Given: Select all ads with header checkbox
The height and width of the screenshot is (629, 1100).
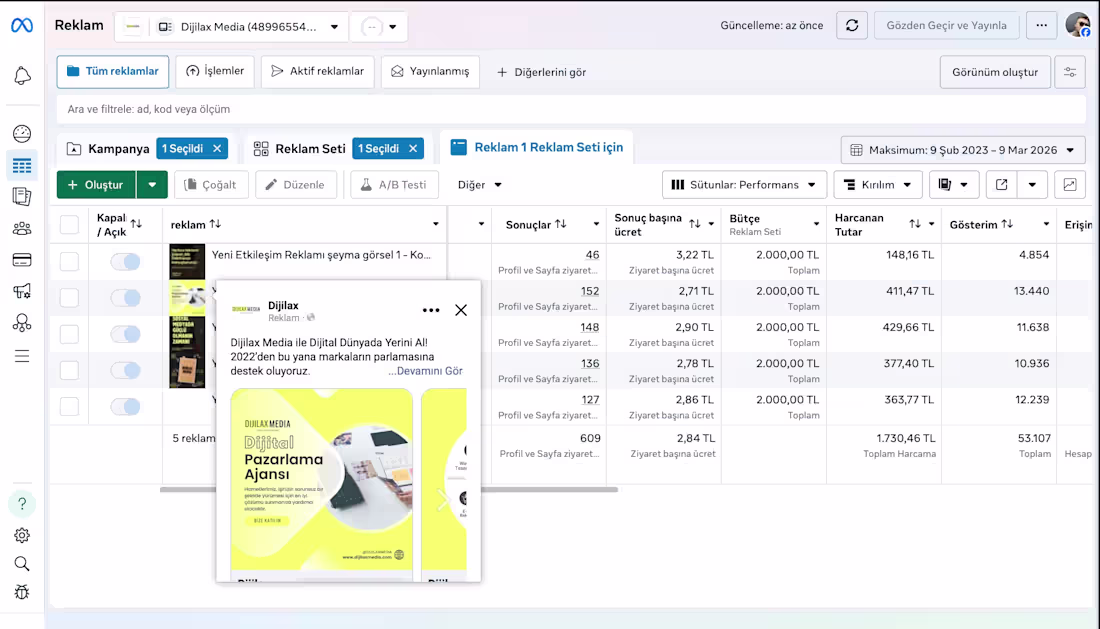Looking at the screenshot, I should [x=69, y=224].
